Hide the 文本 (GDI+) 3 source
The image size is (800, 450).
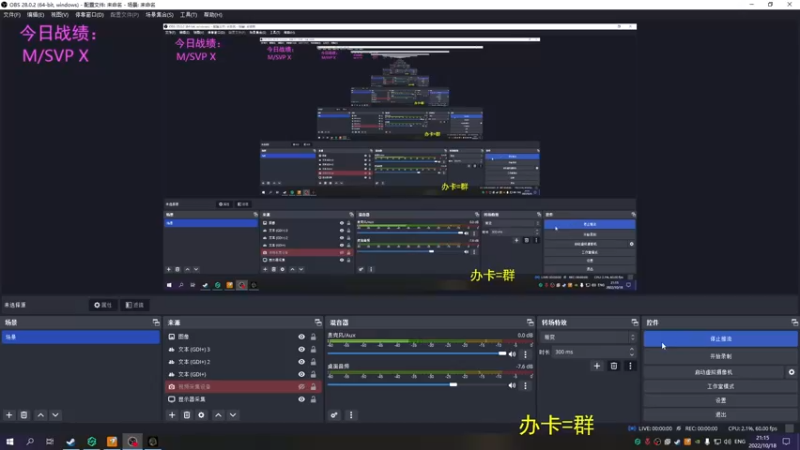tap(302, 349)
